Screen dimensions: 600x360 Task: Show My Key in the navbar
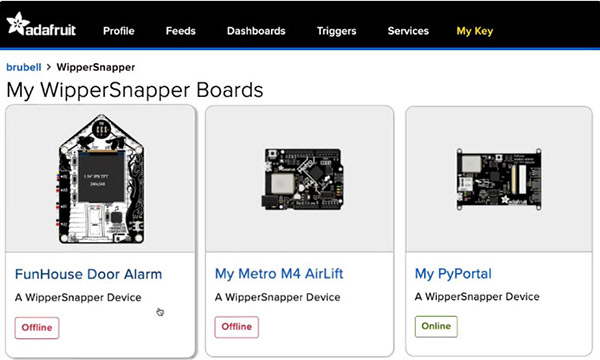pos(474,31)
